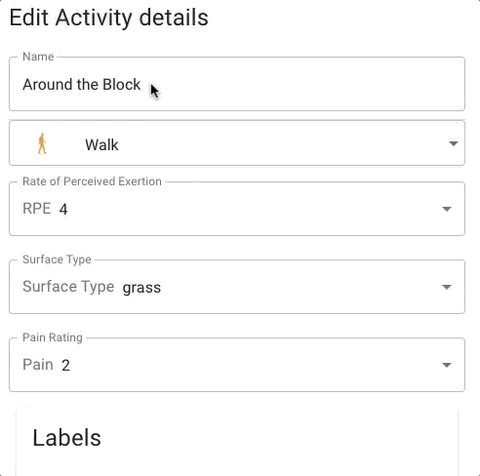Click the Labels section heading
Viewport: 480px width, 476px height.
[67, 438]
